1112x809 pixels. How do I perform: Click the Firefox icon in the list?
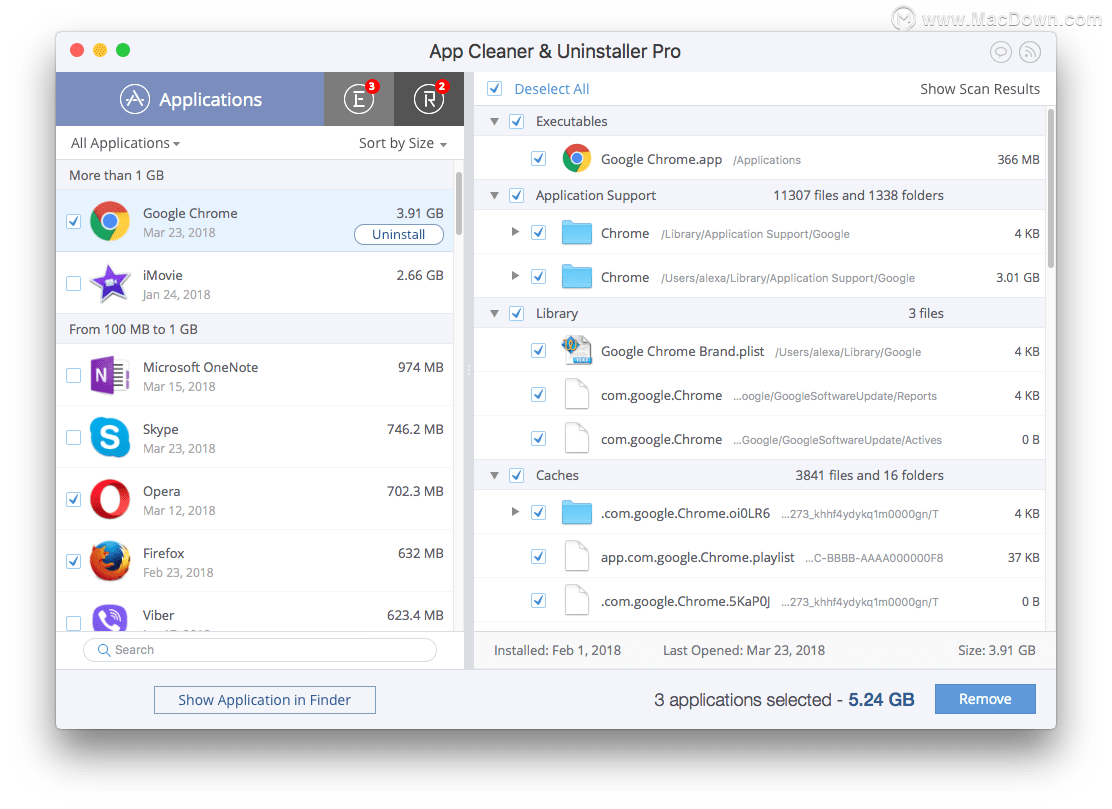pyautogui.click(x=110, y=562)
